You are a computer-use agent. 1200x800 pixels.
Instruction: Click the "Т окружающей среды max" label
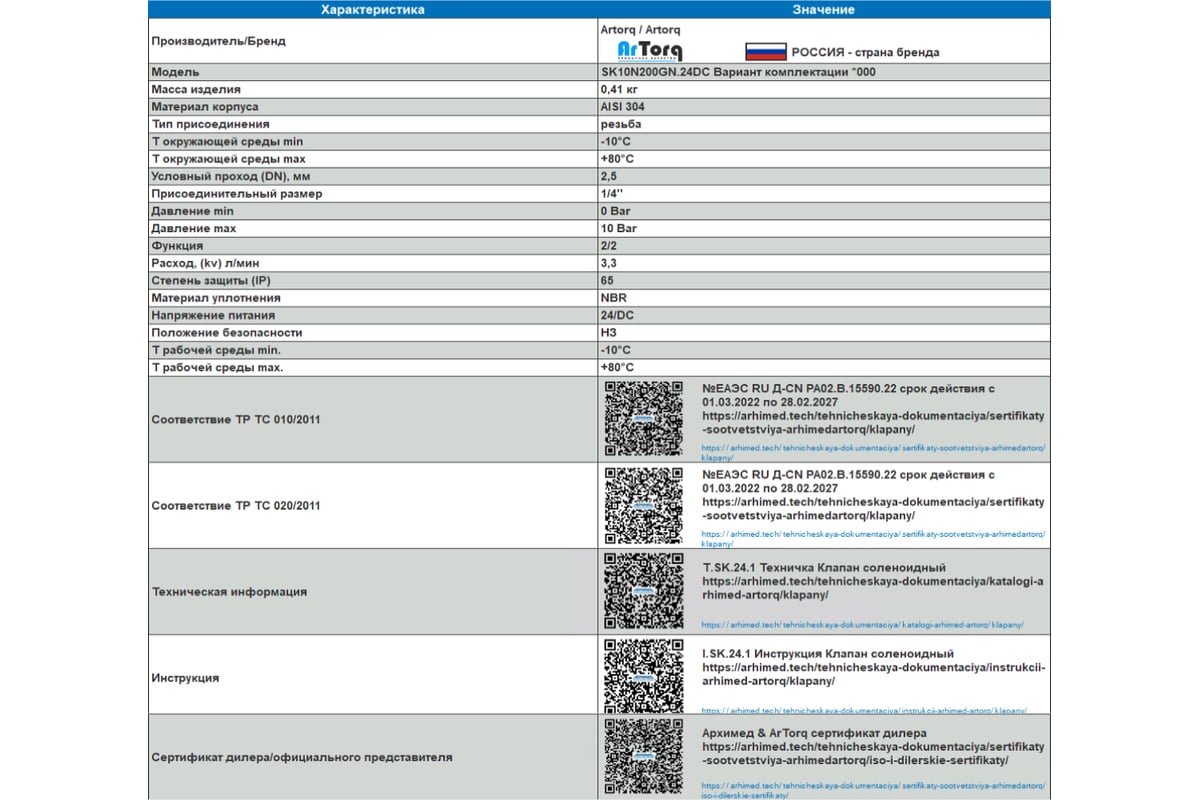point(228,159)
